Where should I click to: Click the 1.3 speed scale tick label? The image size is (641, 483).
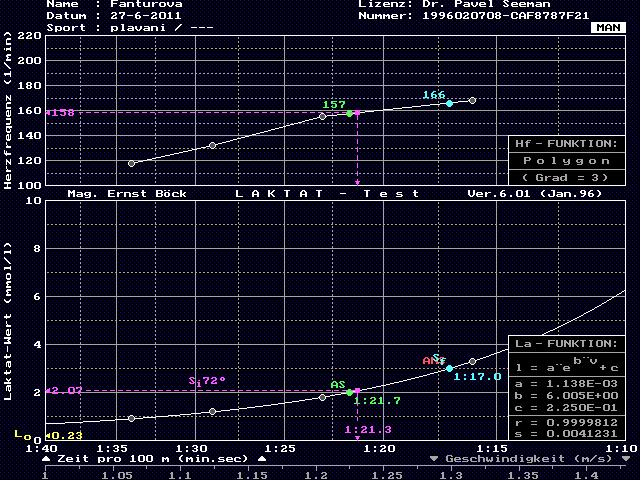pyautogui.click(x=451, y=476)
